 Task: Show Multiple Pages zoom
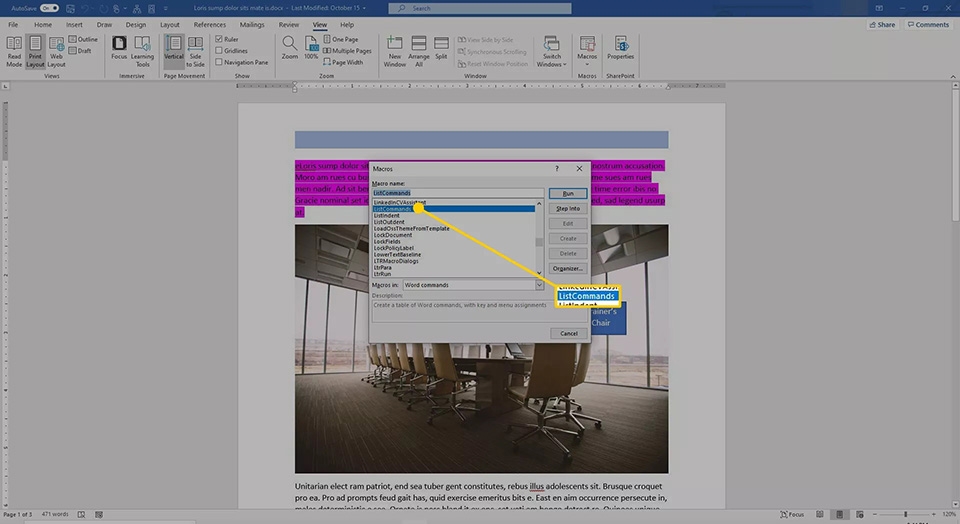[347, 51]
